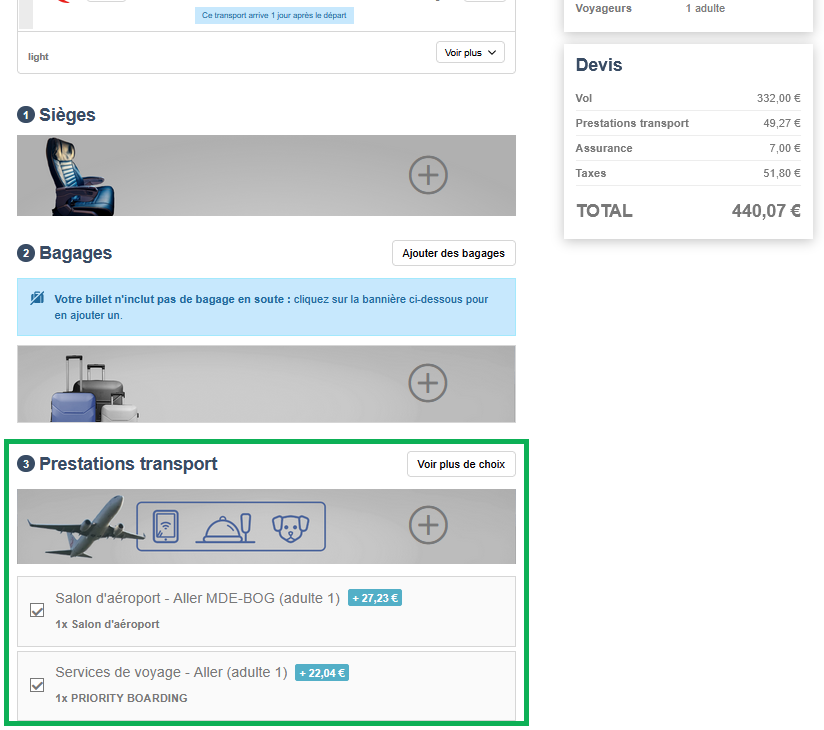Screen dimensions: 824x730
Task: Select the Prestations transport section heading
Action: pyautogui.click(x=128, y=464)
